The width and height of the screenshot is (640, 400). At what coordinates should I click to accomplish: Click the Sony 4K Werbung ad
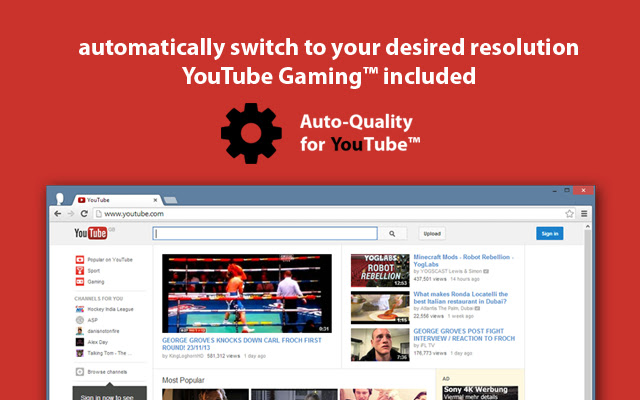480,393
